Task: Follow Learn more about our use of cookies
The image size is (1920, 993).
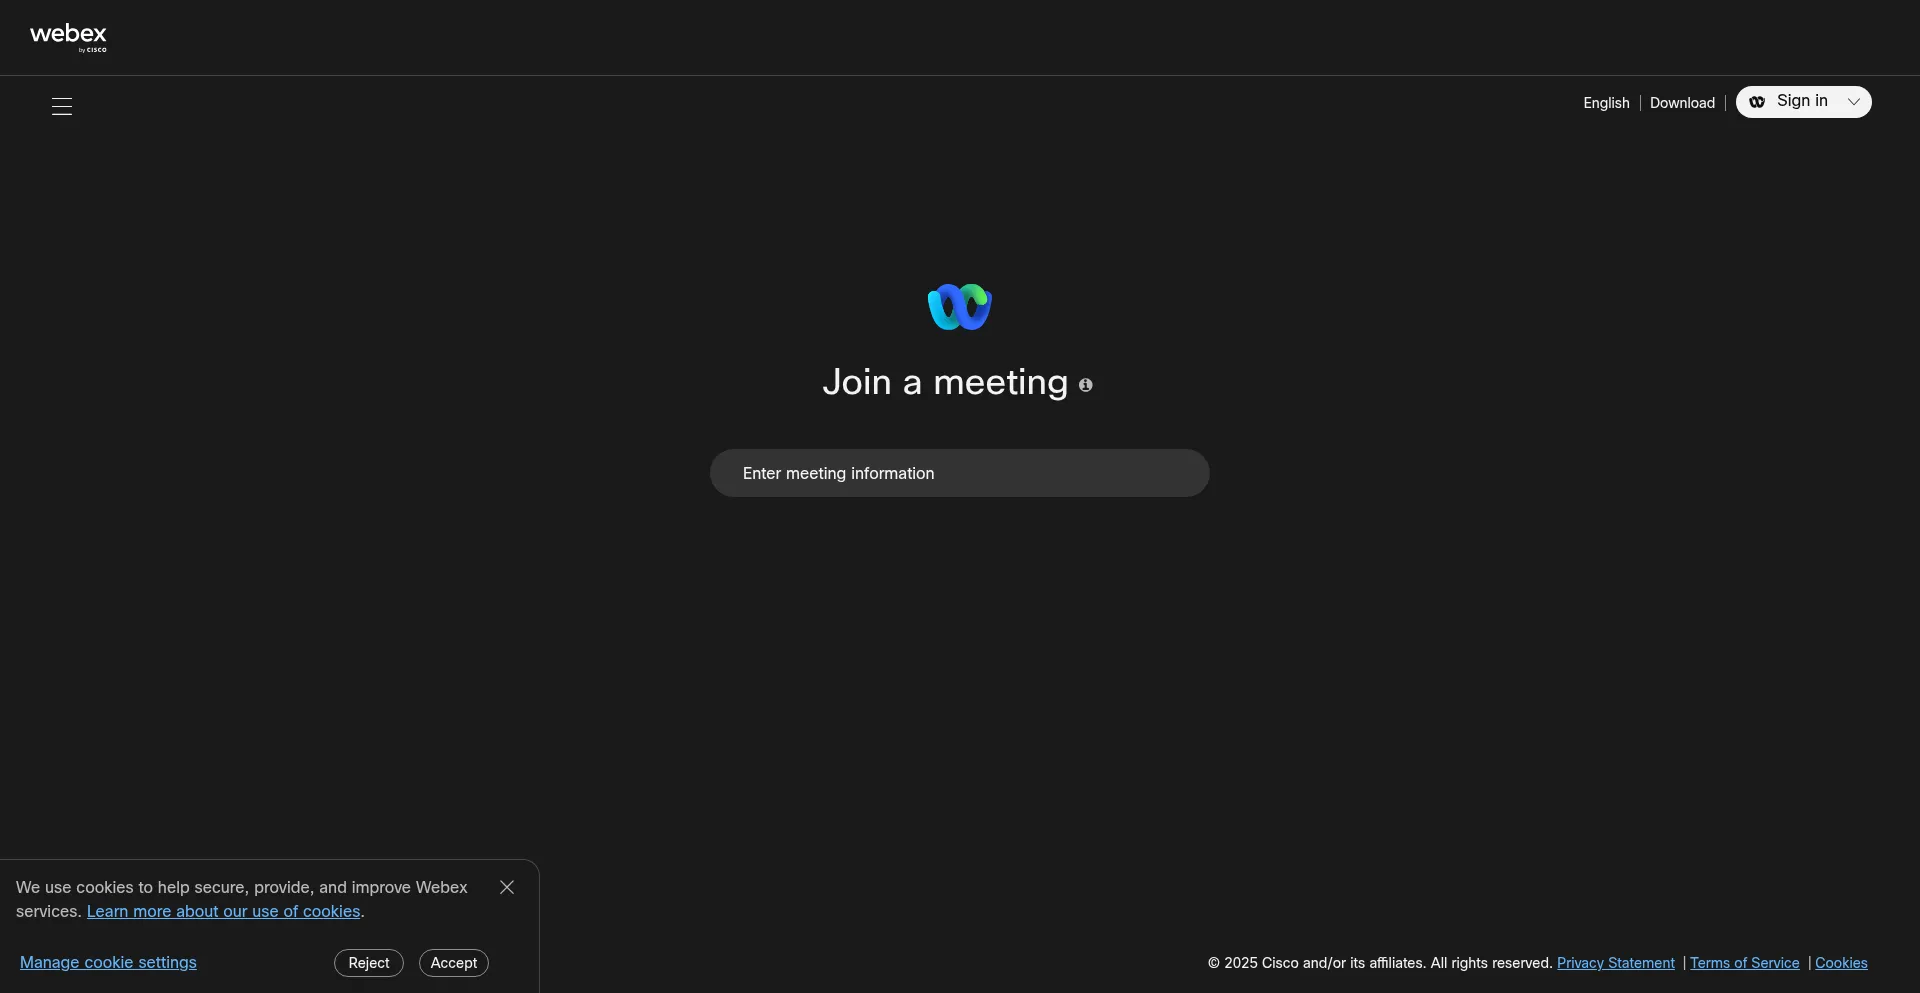Action: tap(223, 912)
